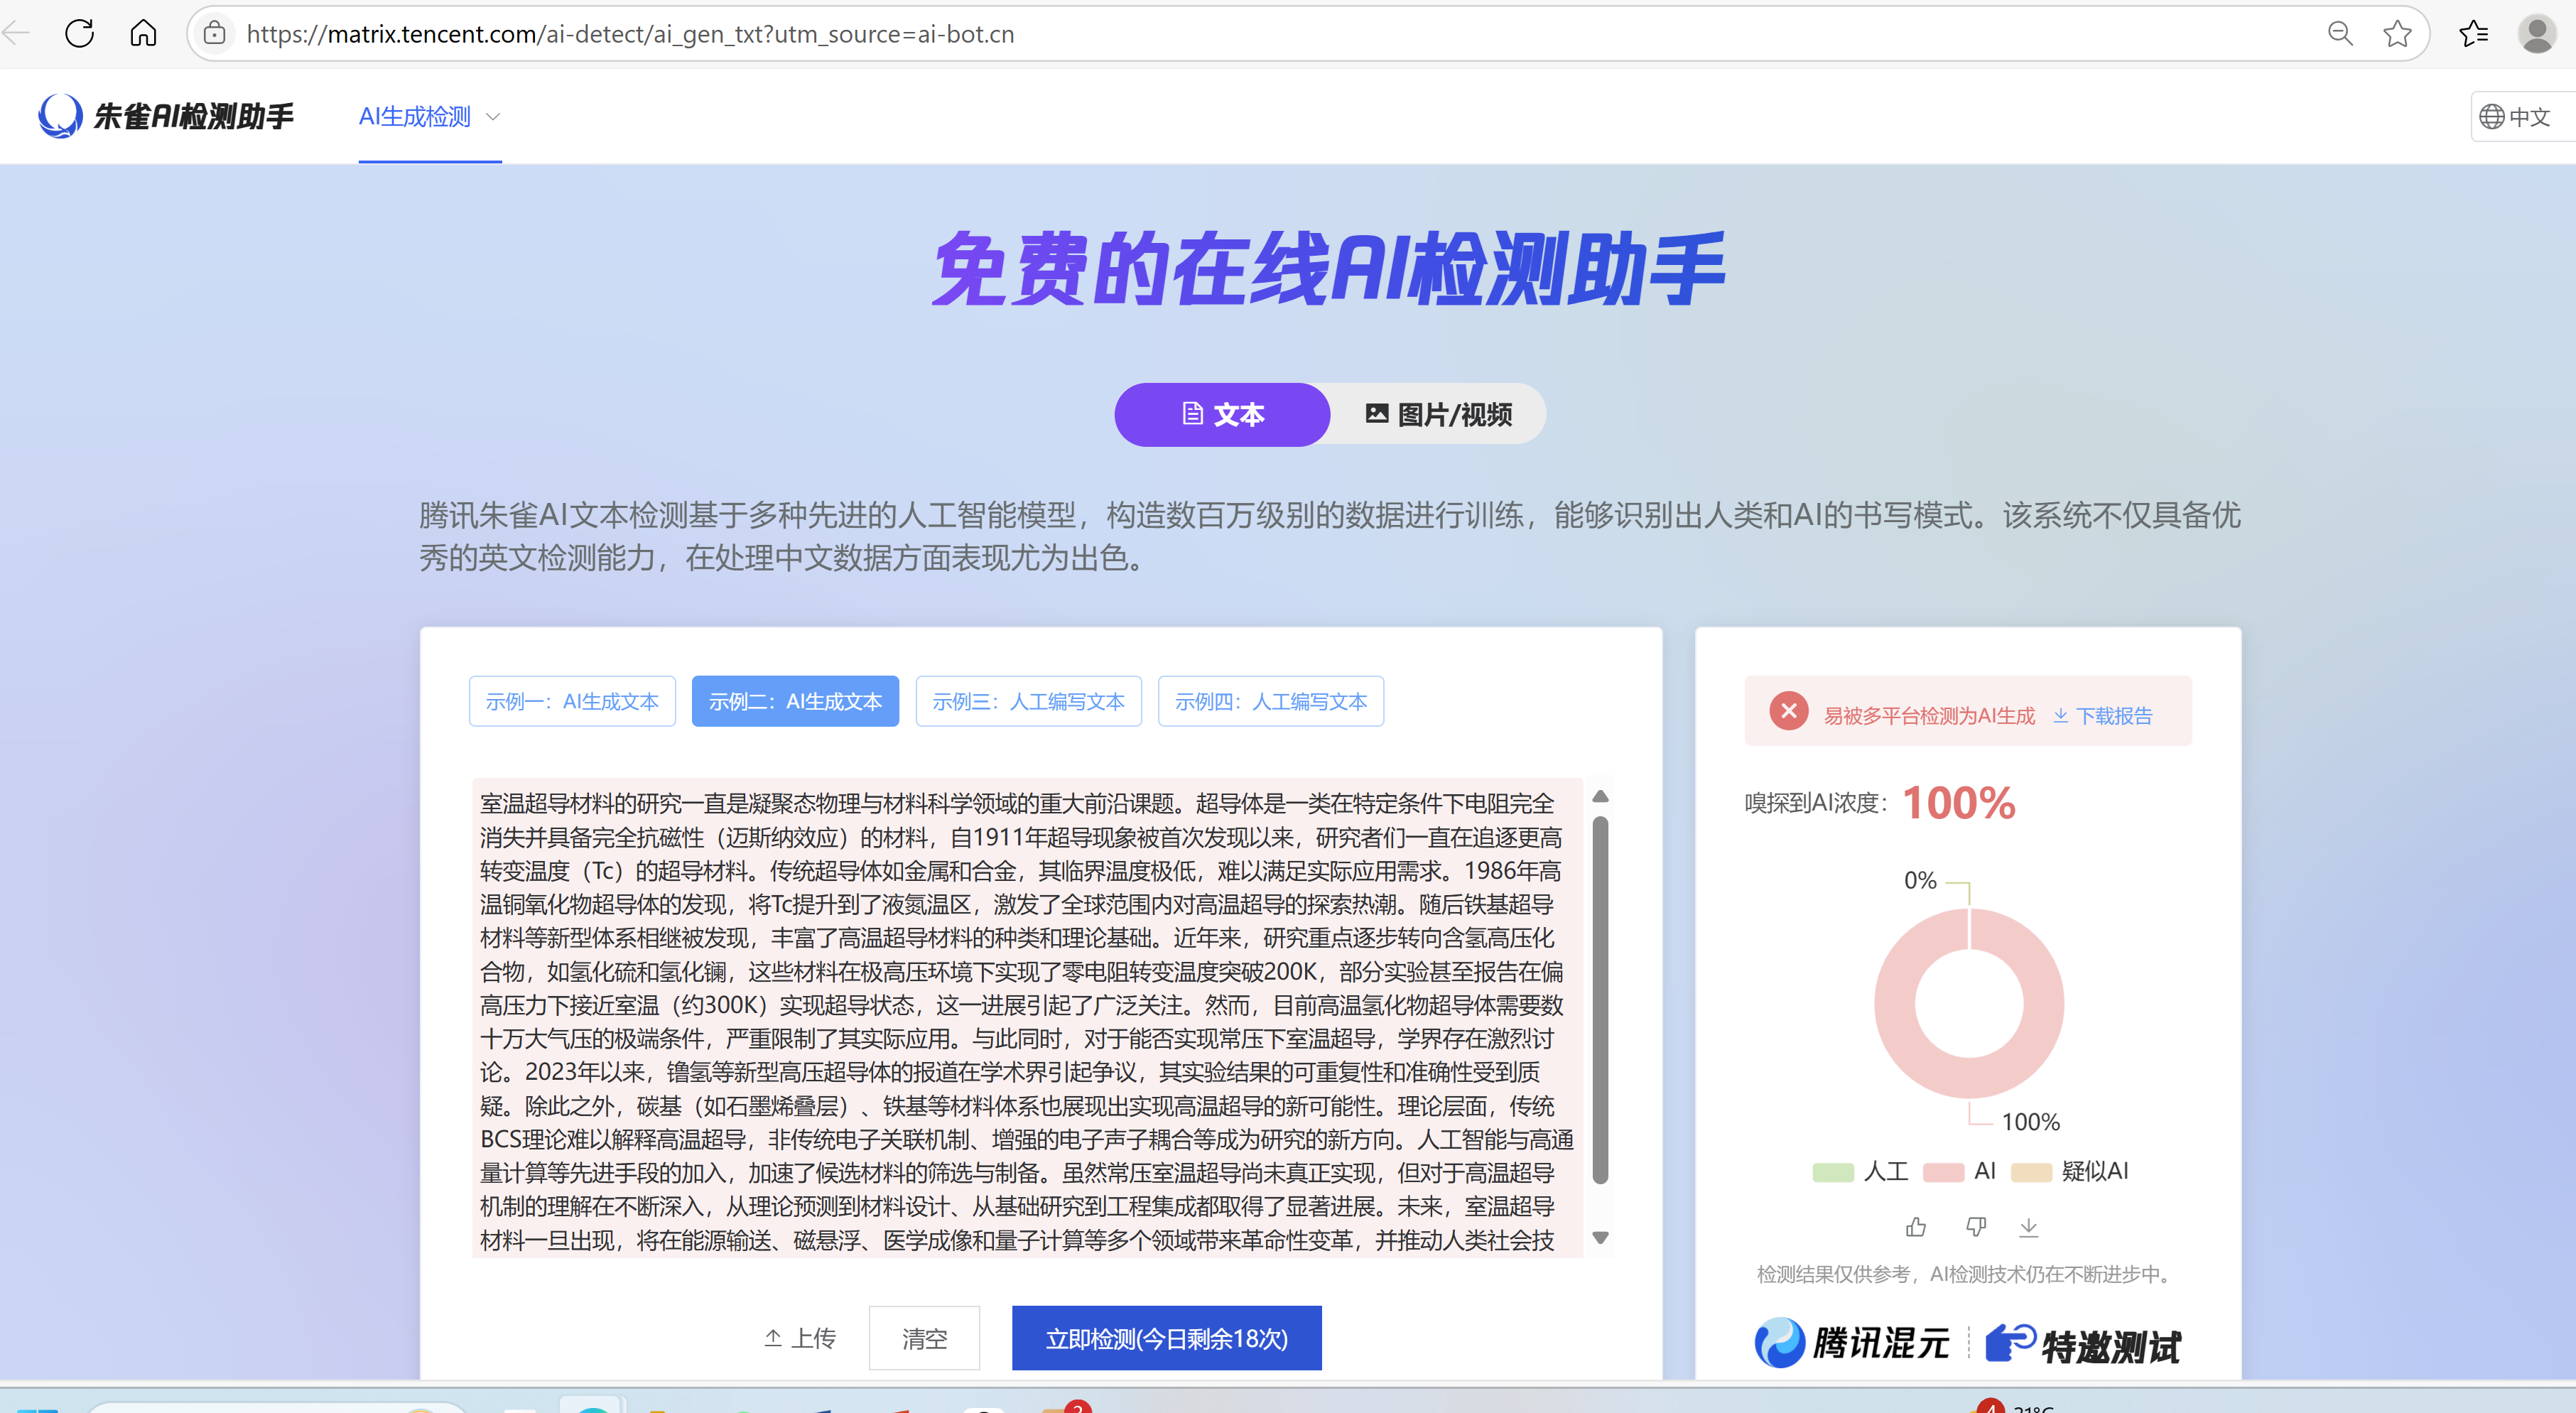This screenshot has height=1413, width=2576.
Task: Expand the AI生成检测 dropdown menu
Action: tap(429, 117)
